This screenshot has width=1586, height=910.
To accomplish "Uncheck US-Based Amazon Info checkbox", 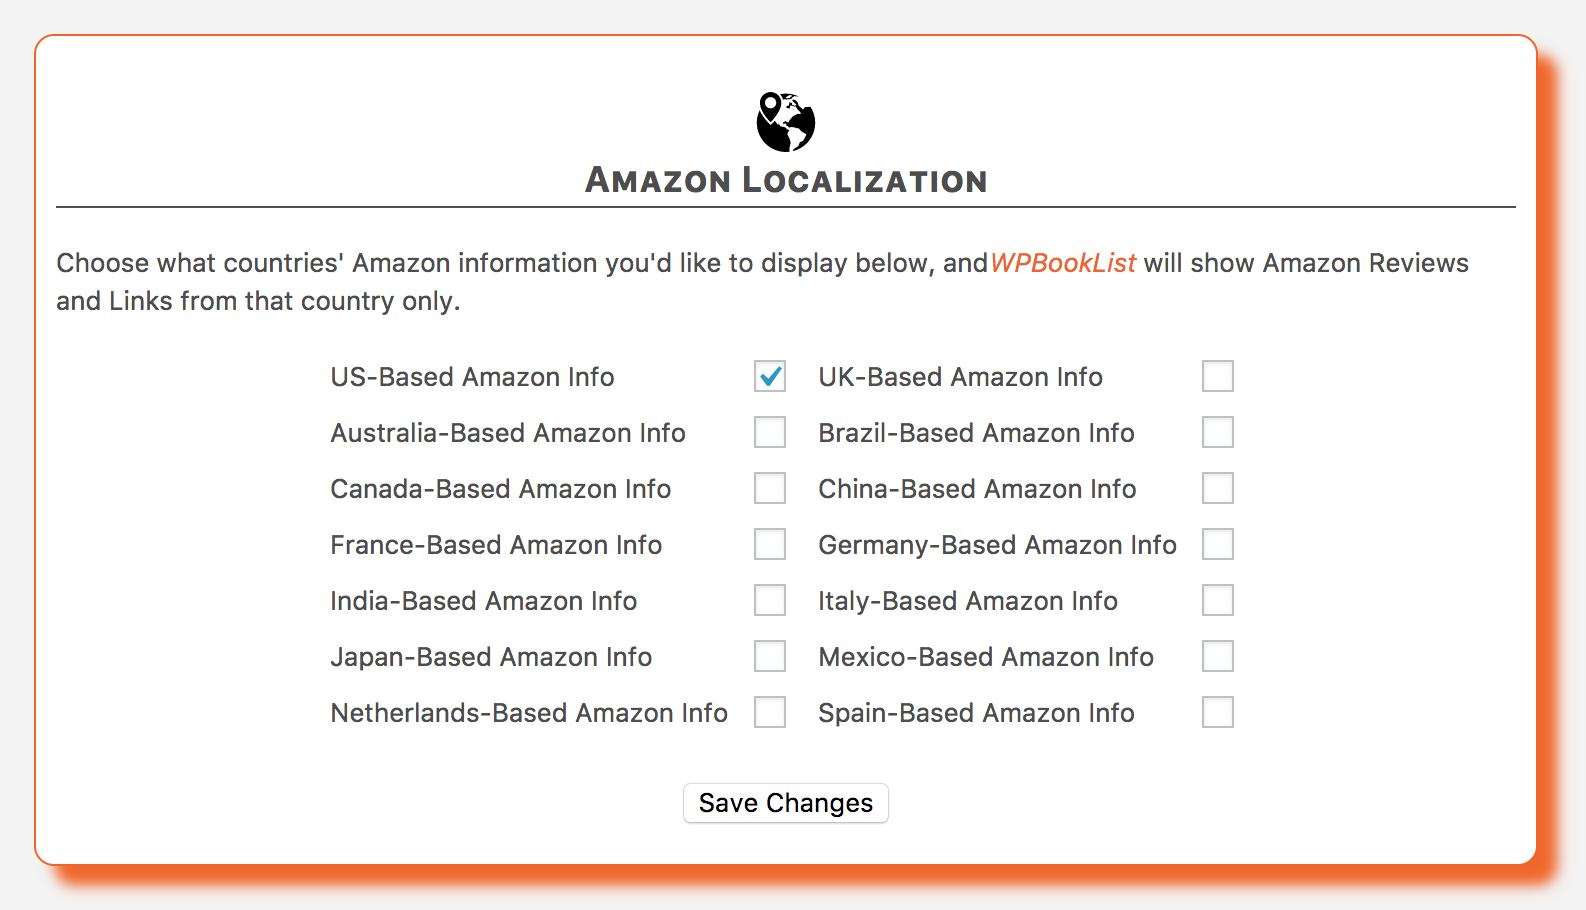I will tap(770, 377).
